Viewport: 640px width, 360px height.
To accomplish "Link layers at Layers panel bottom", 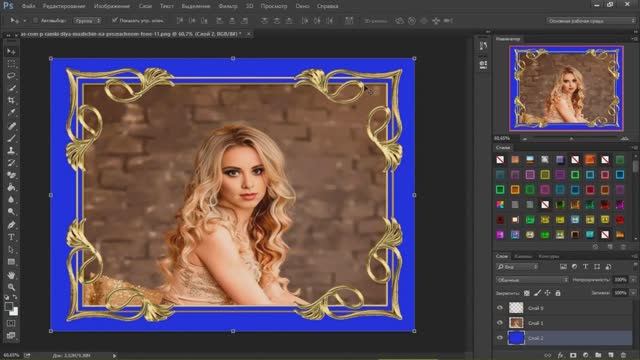I will click(548, 355).
